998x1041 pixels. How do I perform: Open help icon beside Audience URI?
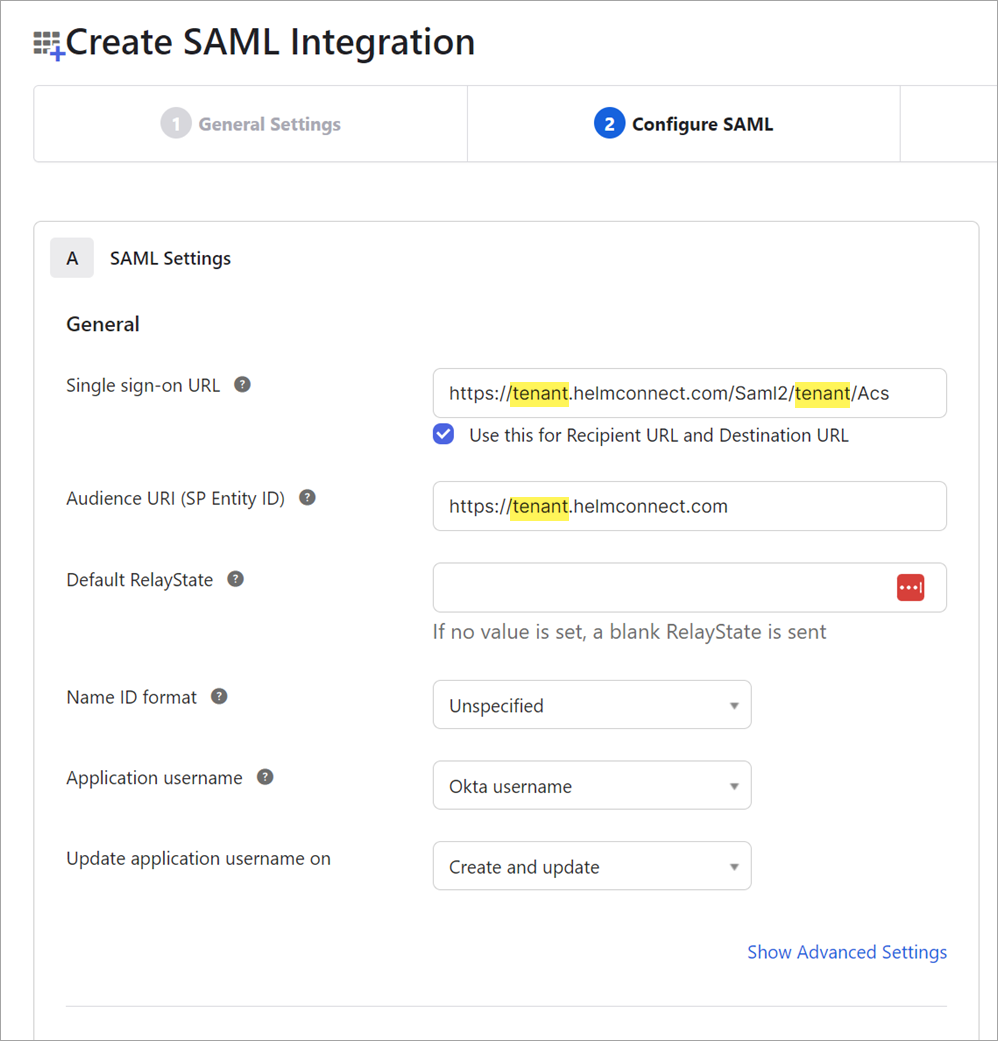(307, 497)
